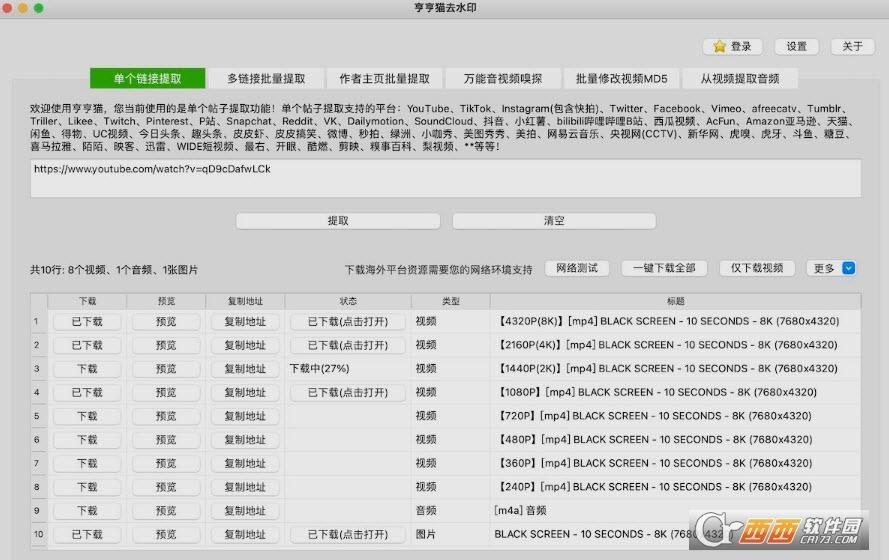This screenshot has width=889, height=560.
Task: Copy address of the 2160P(4K) row
Action: pos(245,345)
